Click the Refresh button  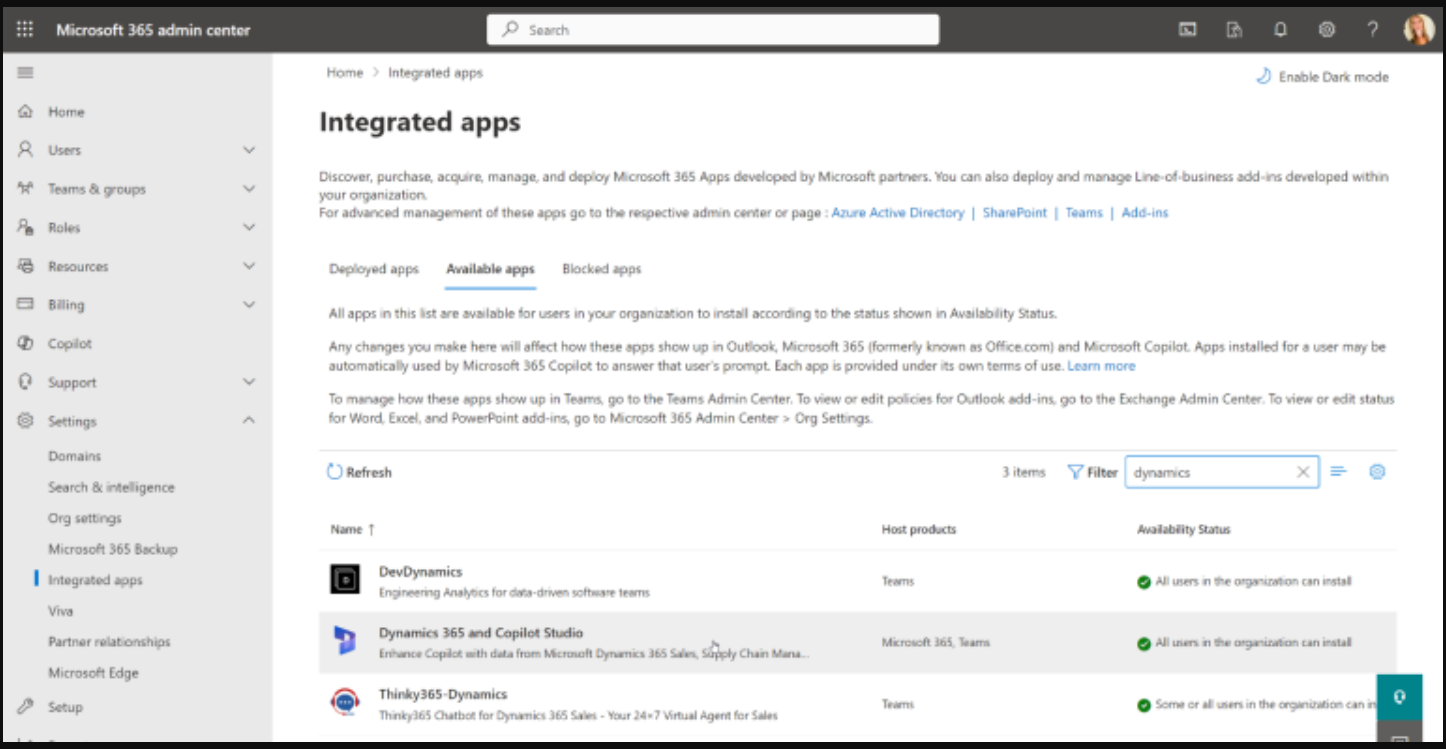(360, 472)
